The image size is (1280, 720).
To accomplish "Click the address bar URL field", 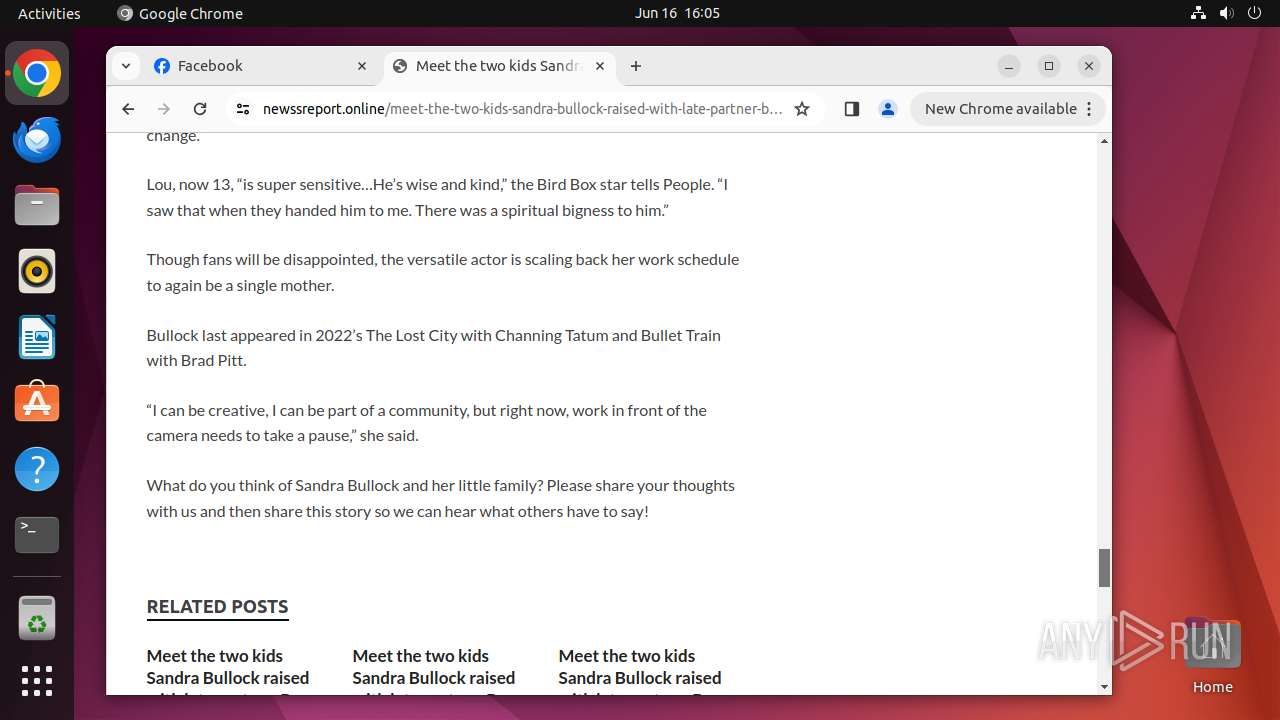I will [522, 109].
